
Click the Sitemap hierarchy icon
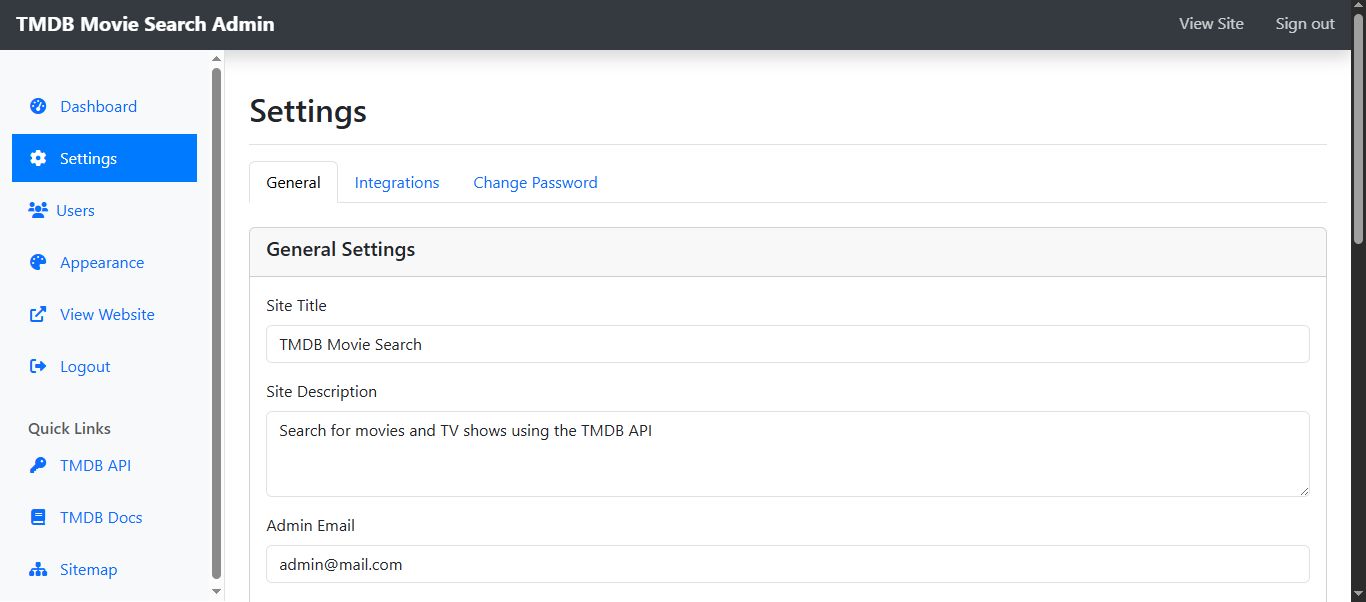pyautogui.click(x=38, y=569)
